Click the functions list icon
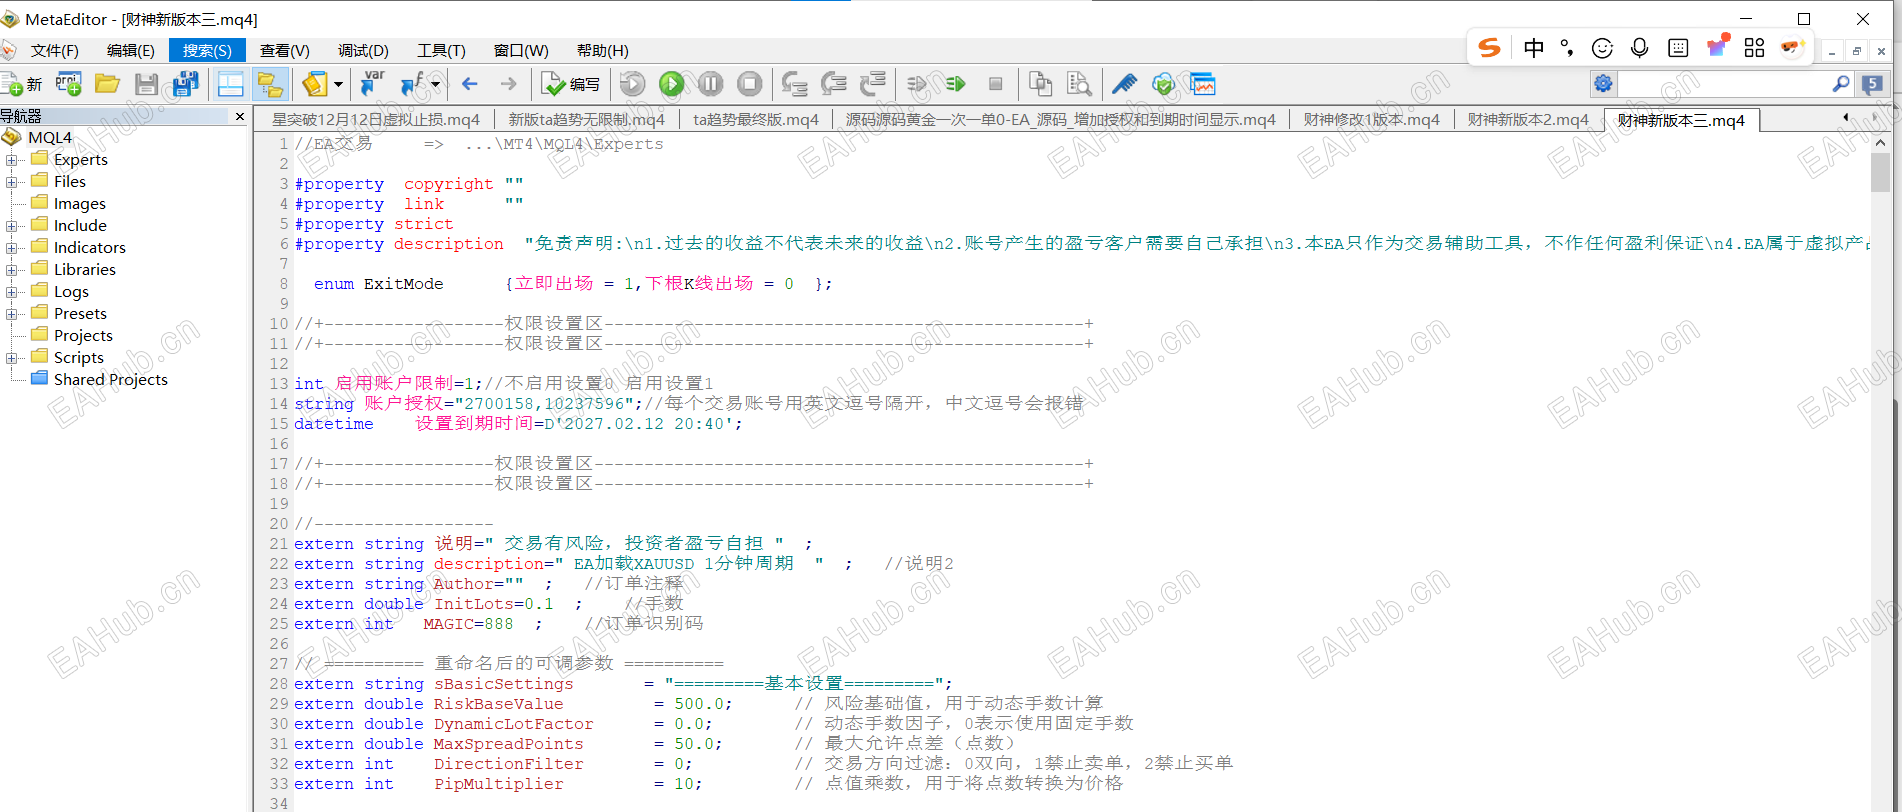The image size is (1902, 812). 411,85
